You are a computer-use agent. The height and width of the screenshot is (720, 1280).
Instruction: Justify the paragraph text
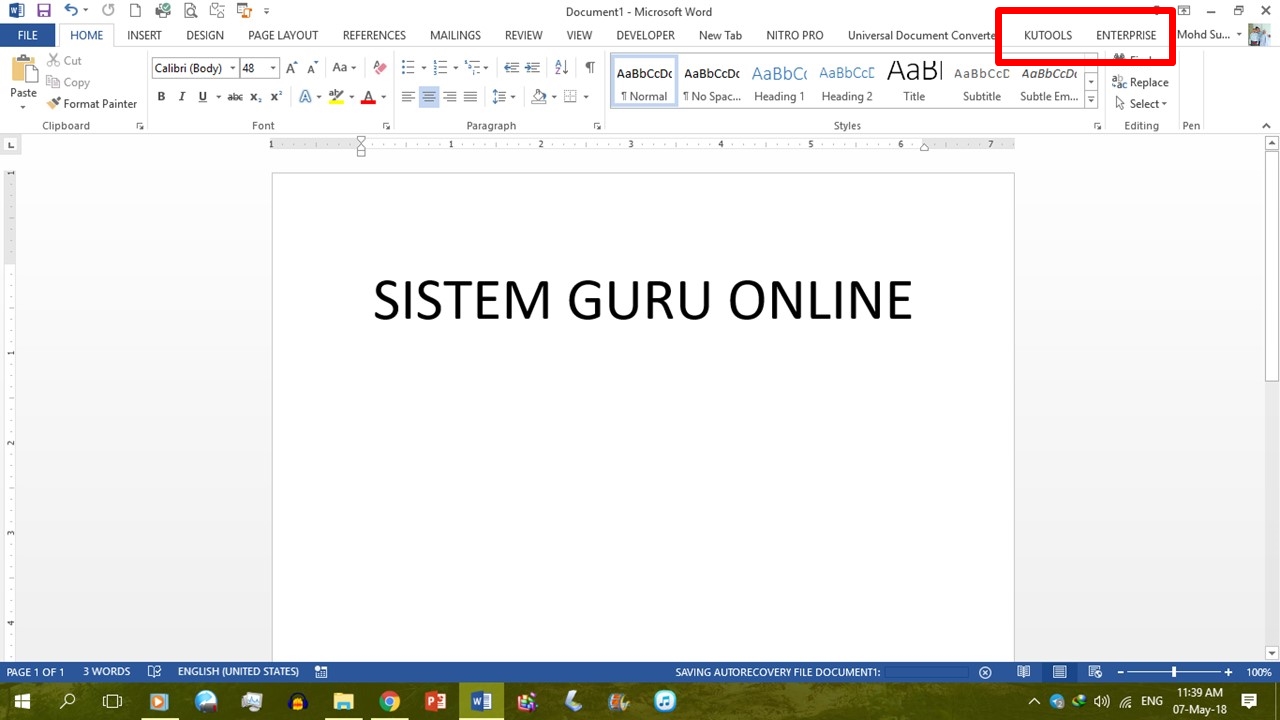coord(470,97)
